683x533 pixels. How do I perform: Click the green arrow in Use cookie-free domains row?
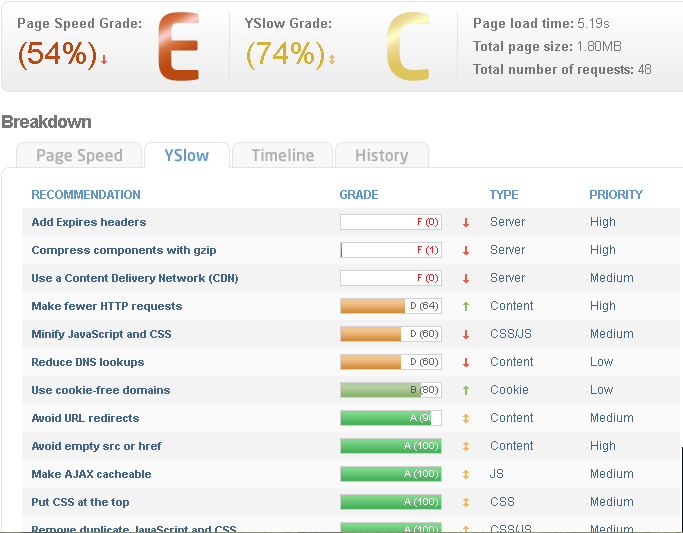[x=466, y=390]
